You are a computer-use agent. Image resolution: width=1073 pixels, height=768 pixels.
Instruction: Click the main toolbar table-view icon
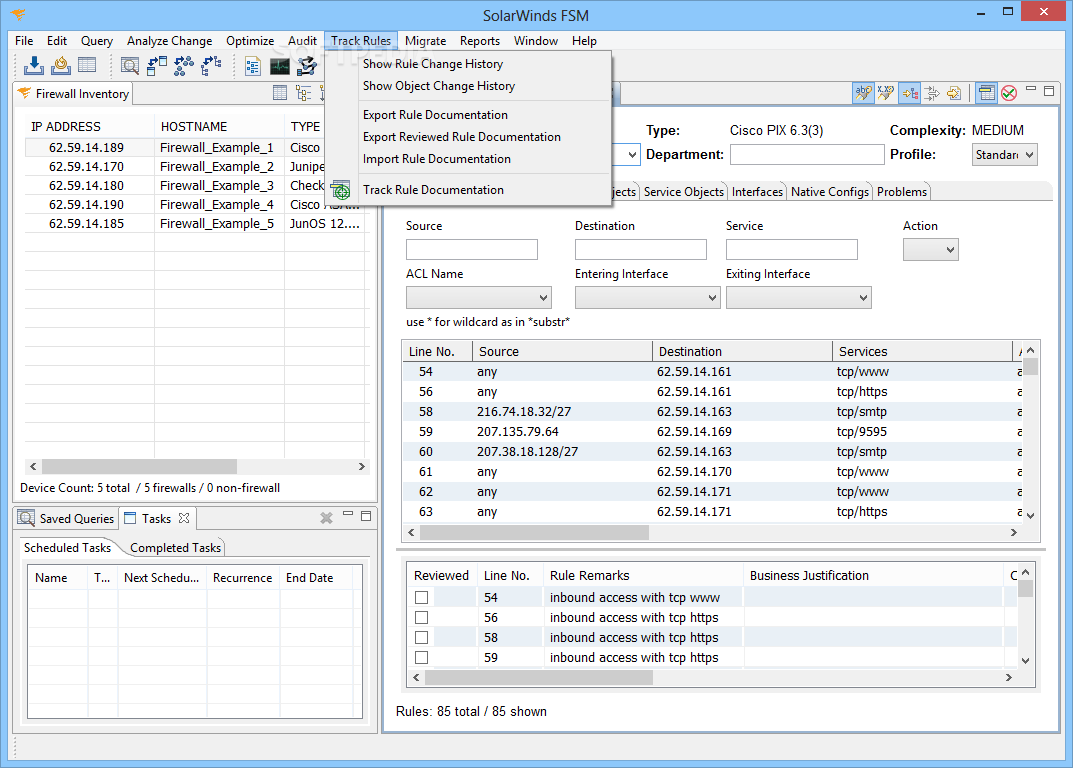tap(87, 66)
